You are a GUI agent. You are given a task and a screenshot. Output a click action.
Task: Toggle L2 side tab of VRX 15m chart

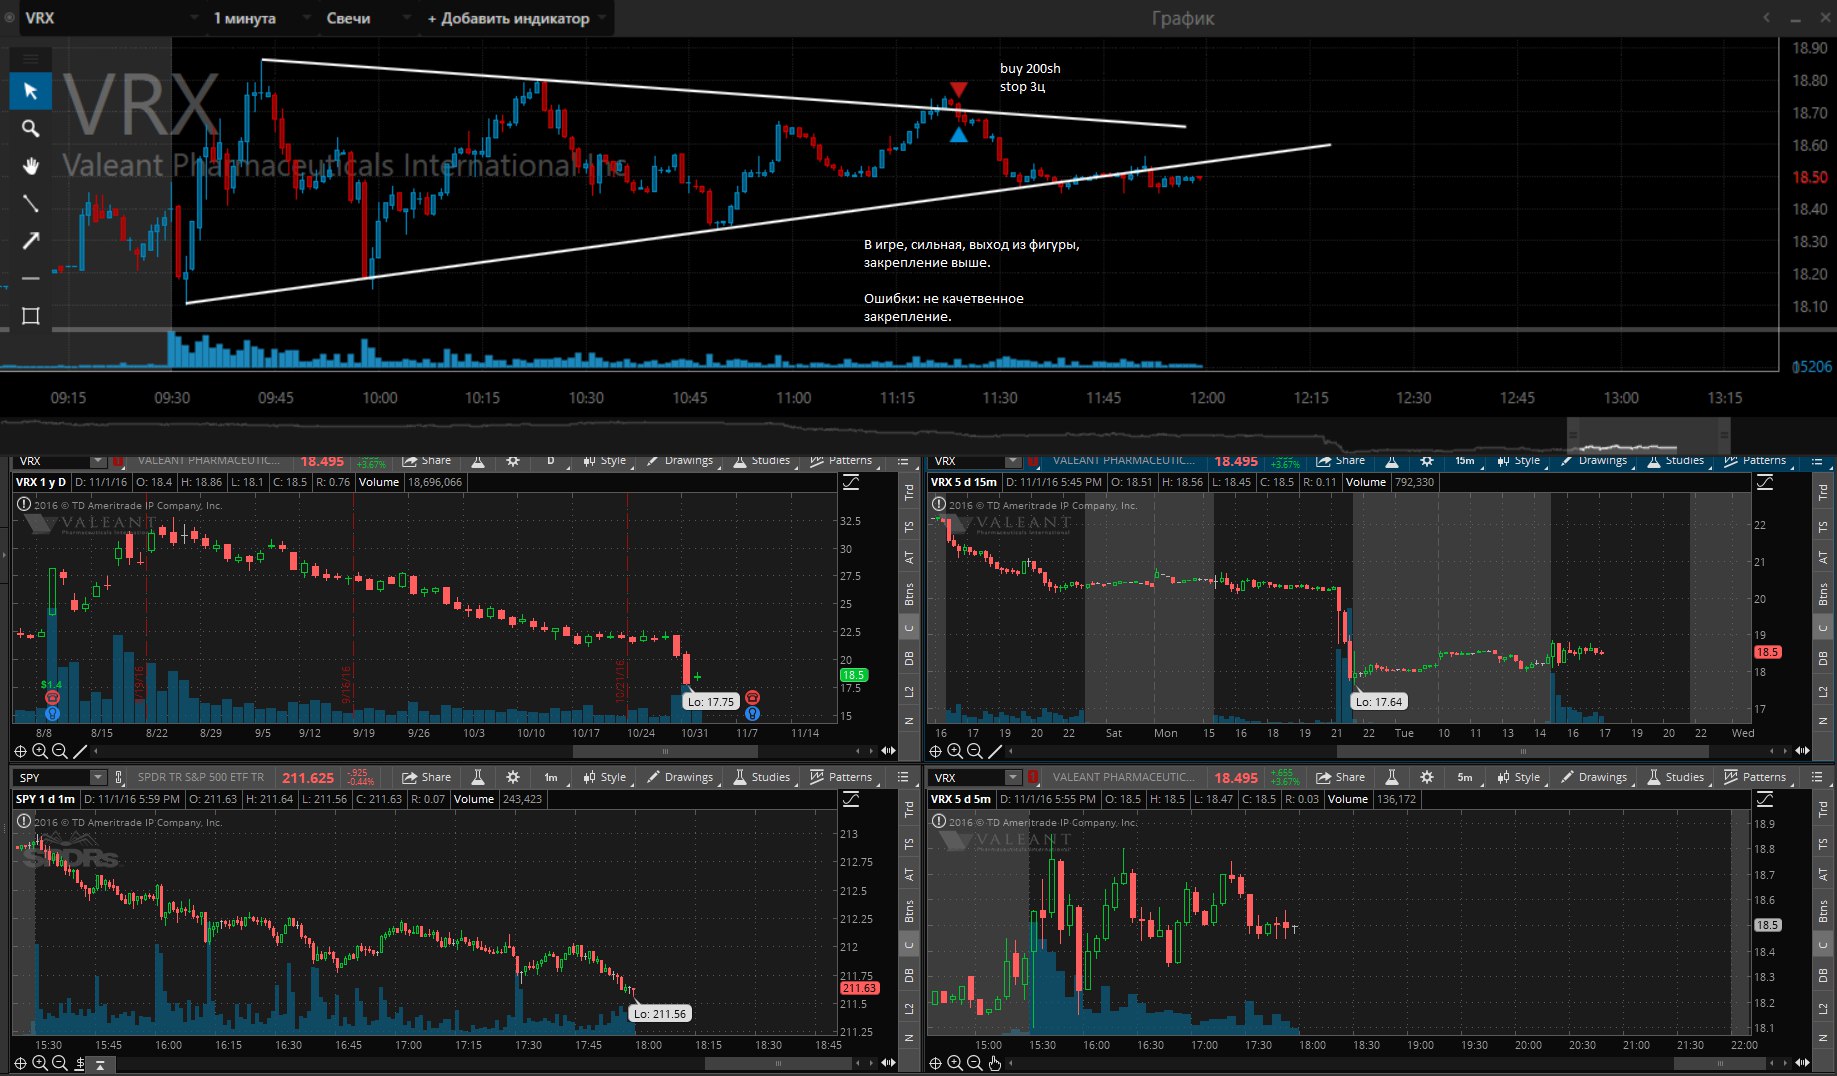click(1823, 691)
